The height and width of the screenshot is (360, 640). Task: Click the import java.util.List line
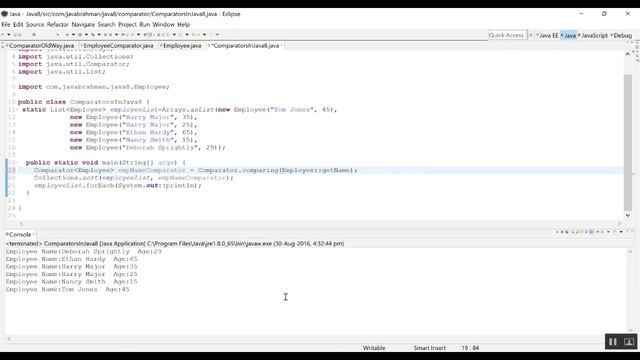coord(62,71)
